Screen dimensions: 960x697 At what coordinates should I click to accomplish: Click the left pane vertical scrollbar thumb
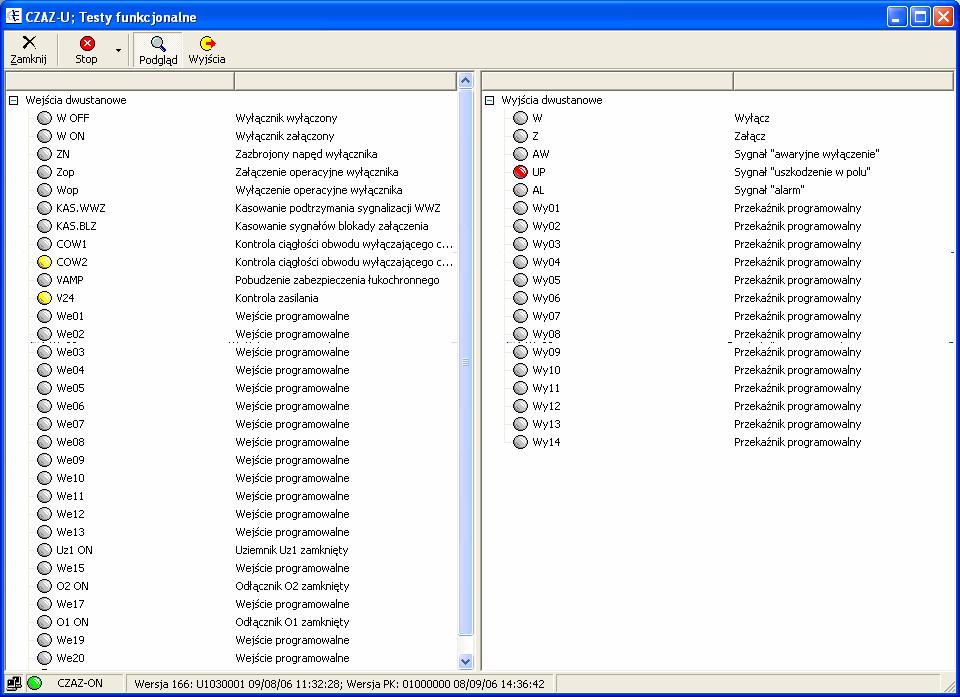click(465, 362)
